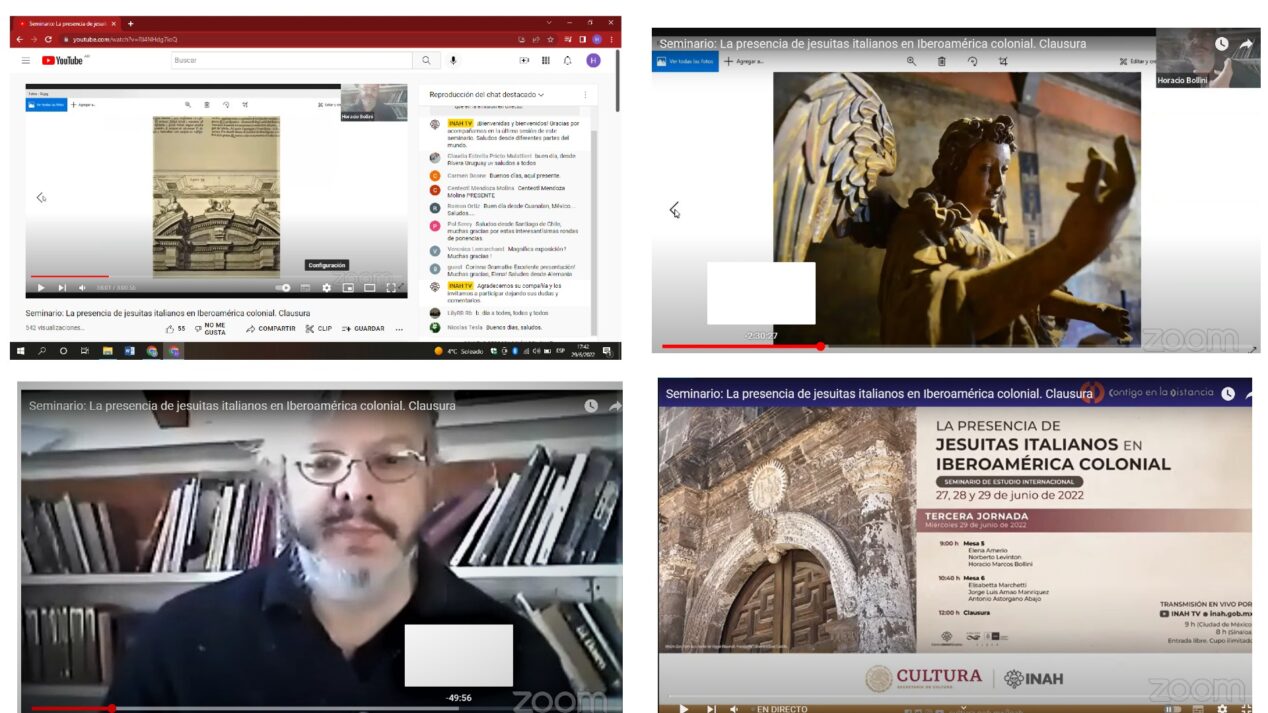The height and width of the screenshot is (713, 1268).
Task: Expand 'Reproducción del chat destacado' dropdown
Action: pos(487,95)
